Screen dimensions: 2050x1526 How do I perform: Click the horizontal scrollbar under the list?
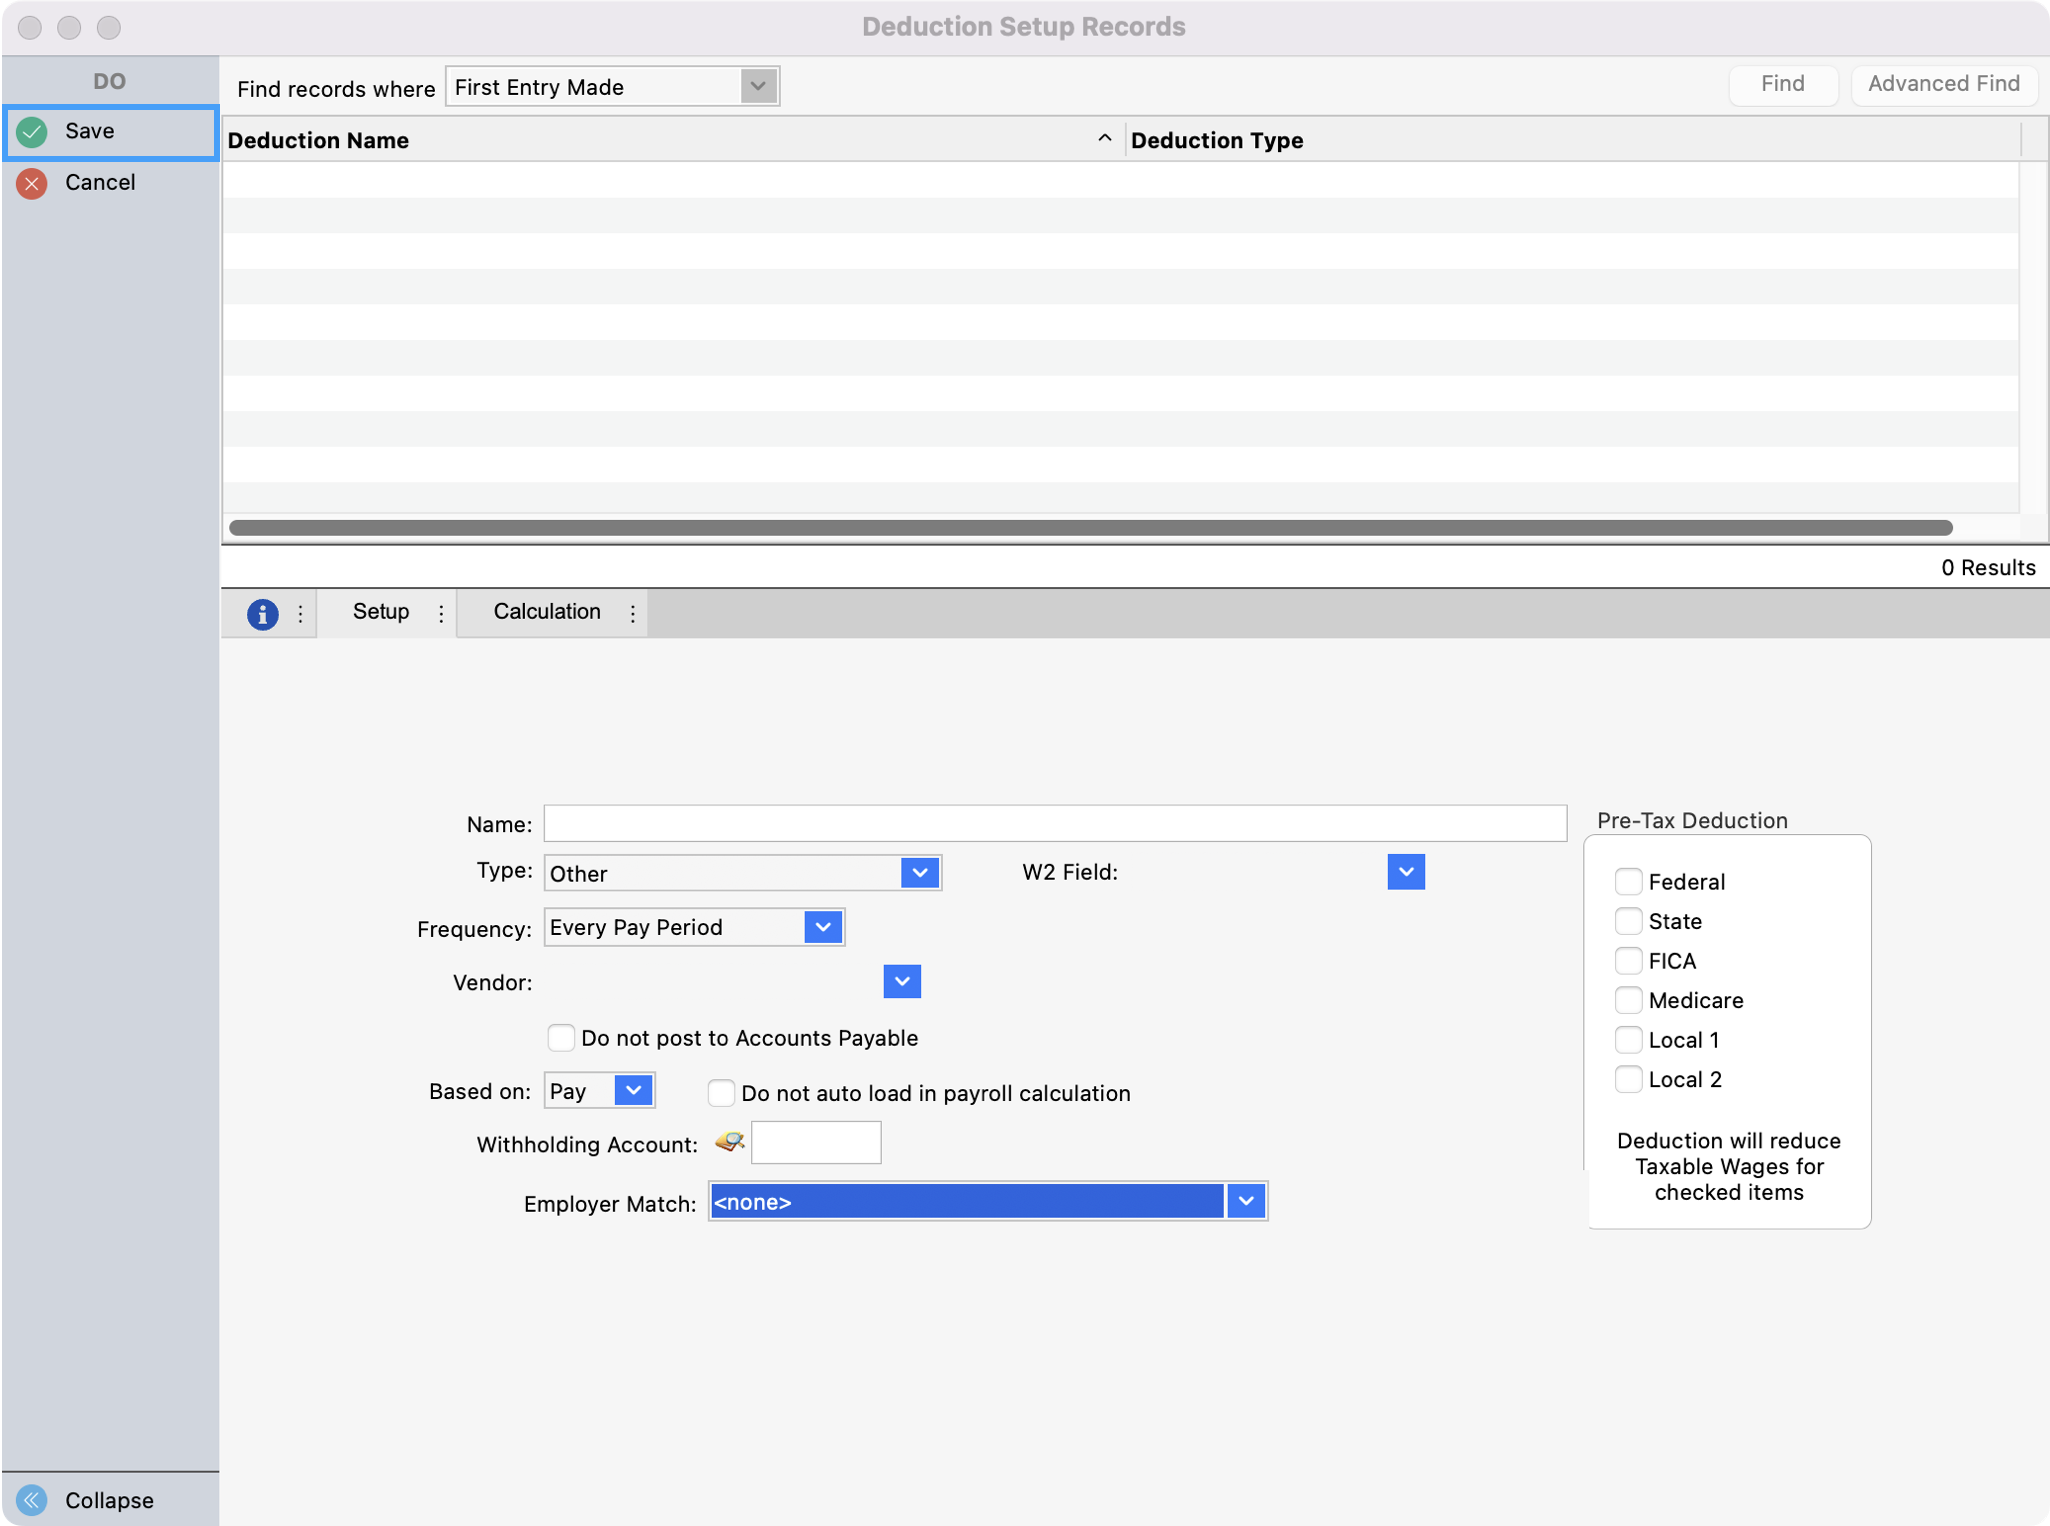(x=1090, y=527)
